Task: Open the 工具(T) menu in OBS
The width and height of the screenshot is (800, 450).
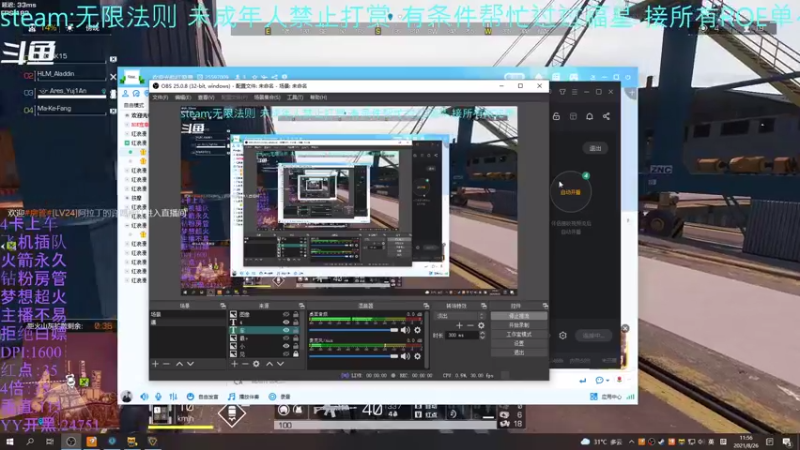Action: point(295,97)
